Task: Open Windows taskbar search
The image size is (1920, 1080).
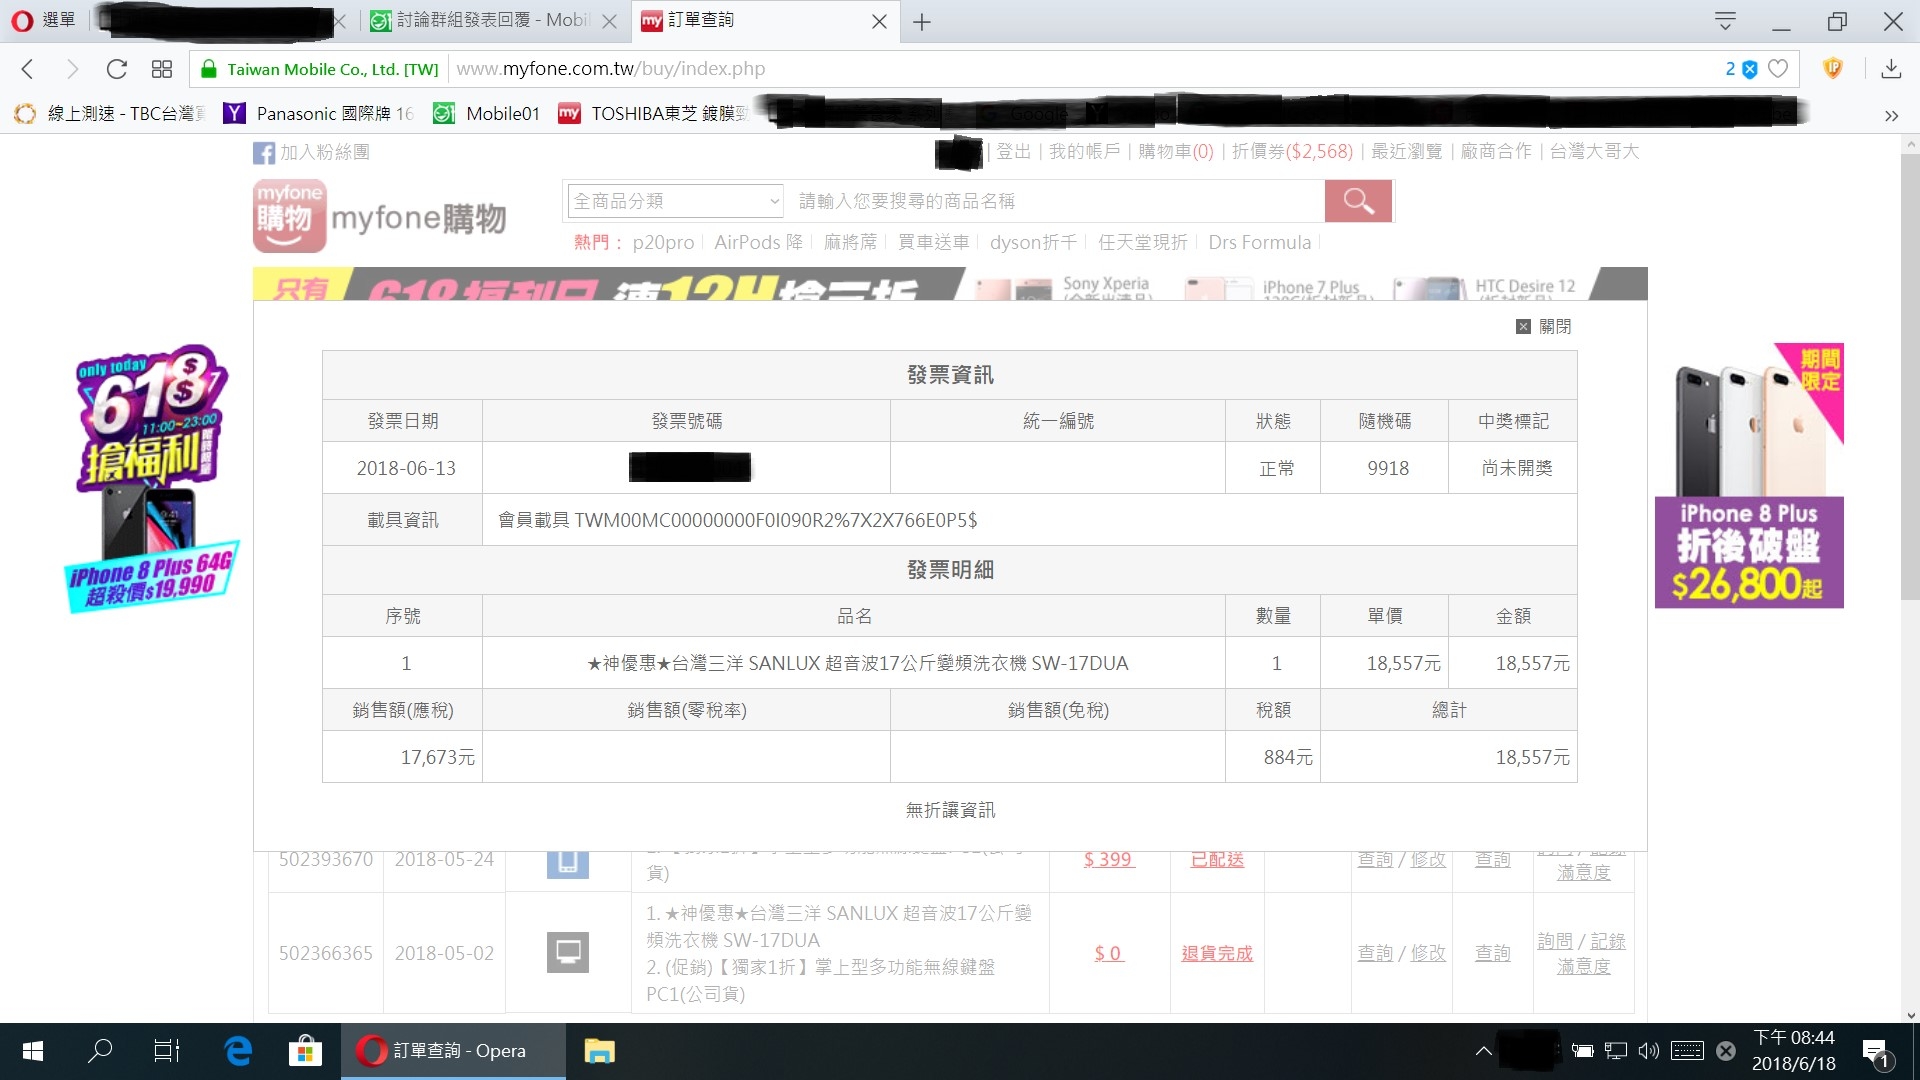Action: pos(100,1051)
